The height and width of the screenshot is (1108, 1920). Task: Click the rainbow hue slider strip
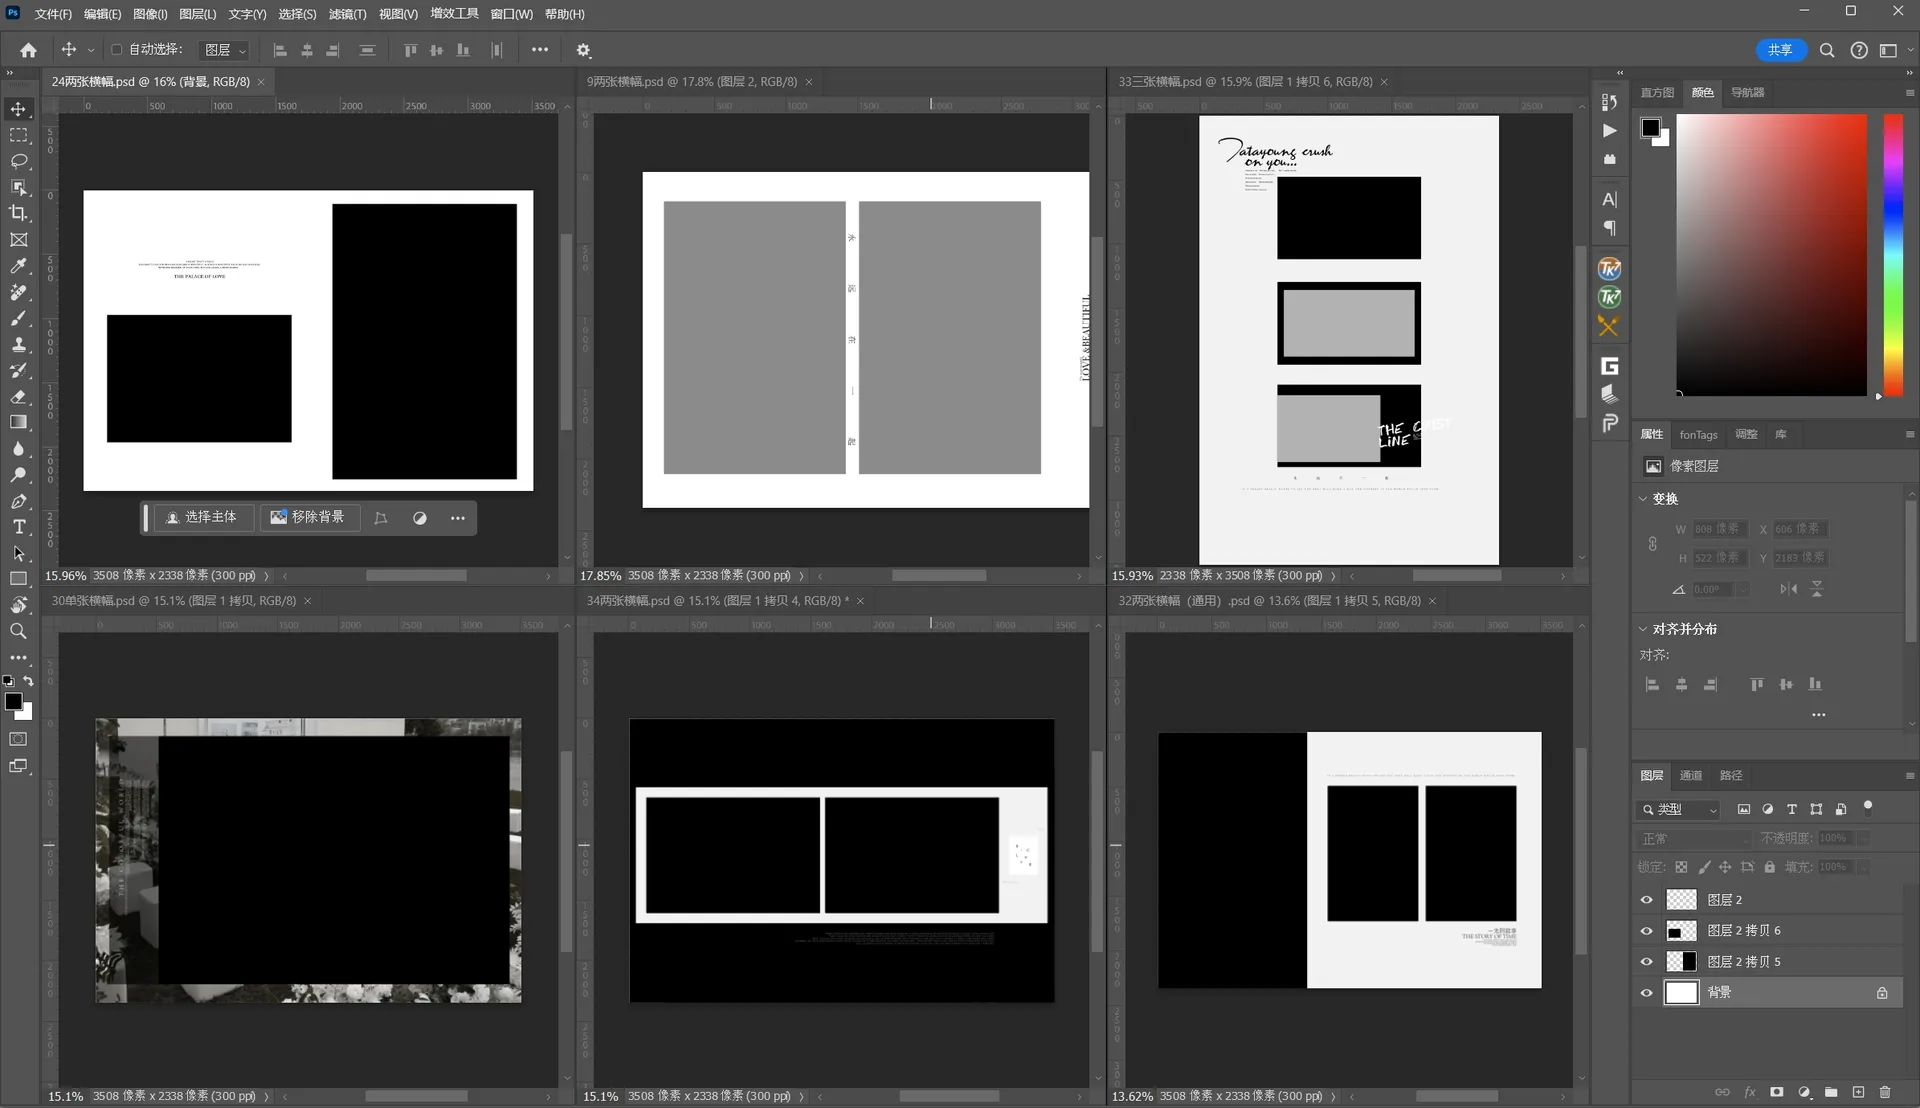pyautogui.click(x=1893, y=255)
